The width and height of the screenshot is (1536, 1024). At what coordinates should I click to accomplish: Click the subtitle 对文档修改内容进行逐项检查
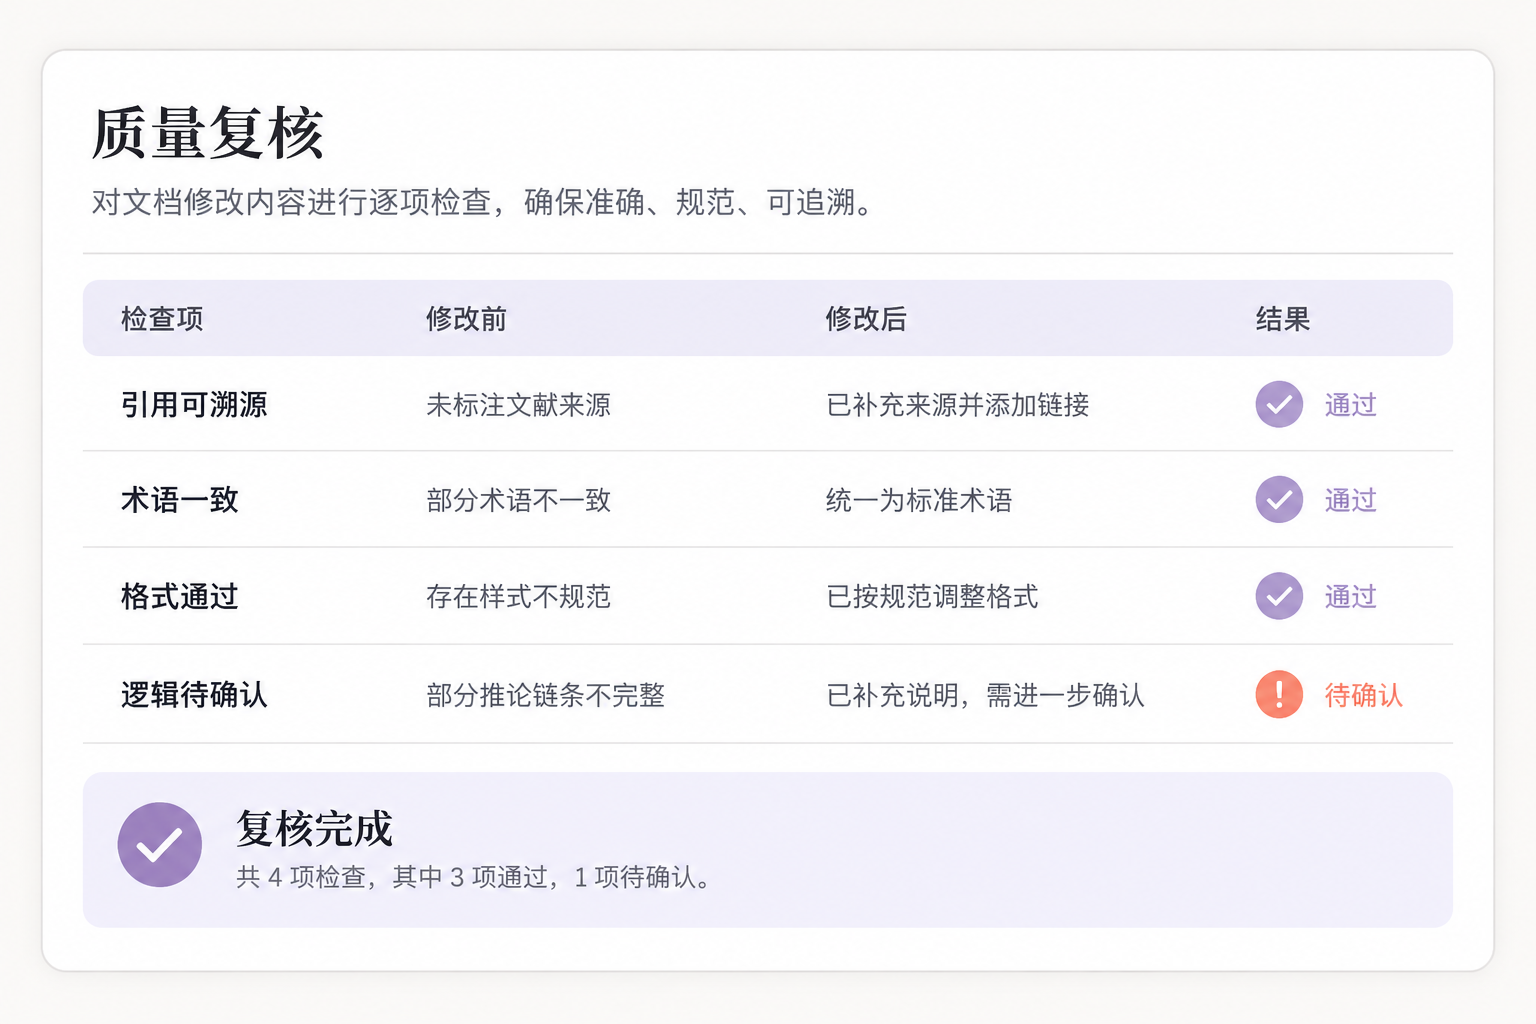point(292,203)
